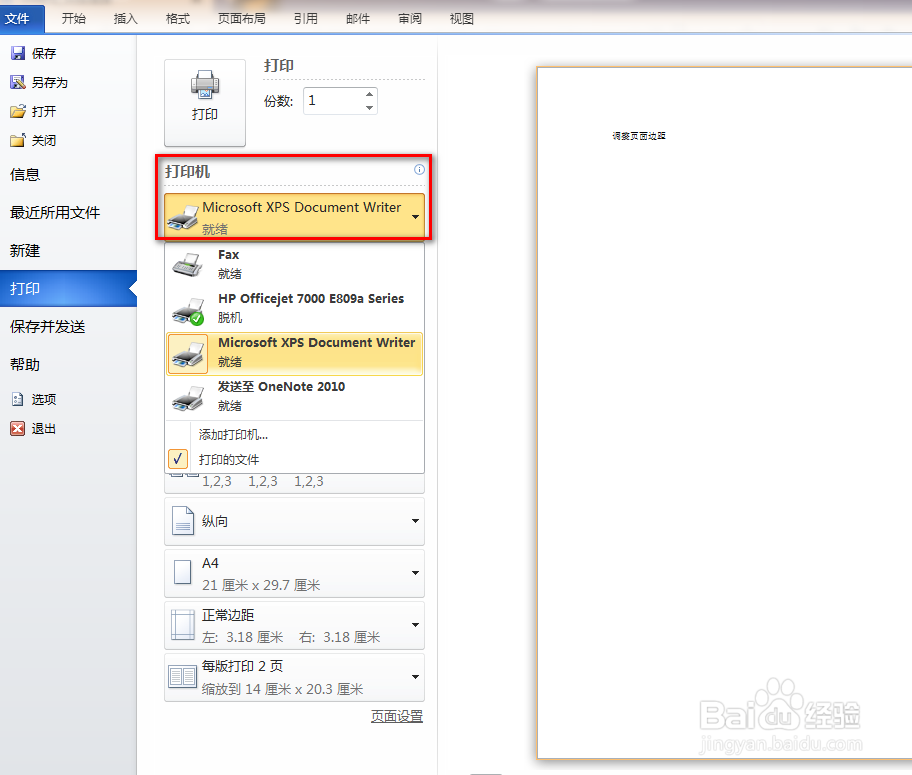Select HP Officejet 7000 E809a Series printer
This screenshot has width=912, height=775.
[294, 308]
